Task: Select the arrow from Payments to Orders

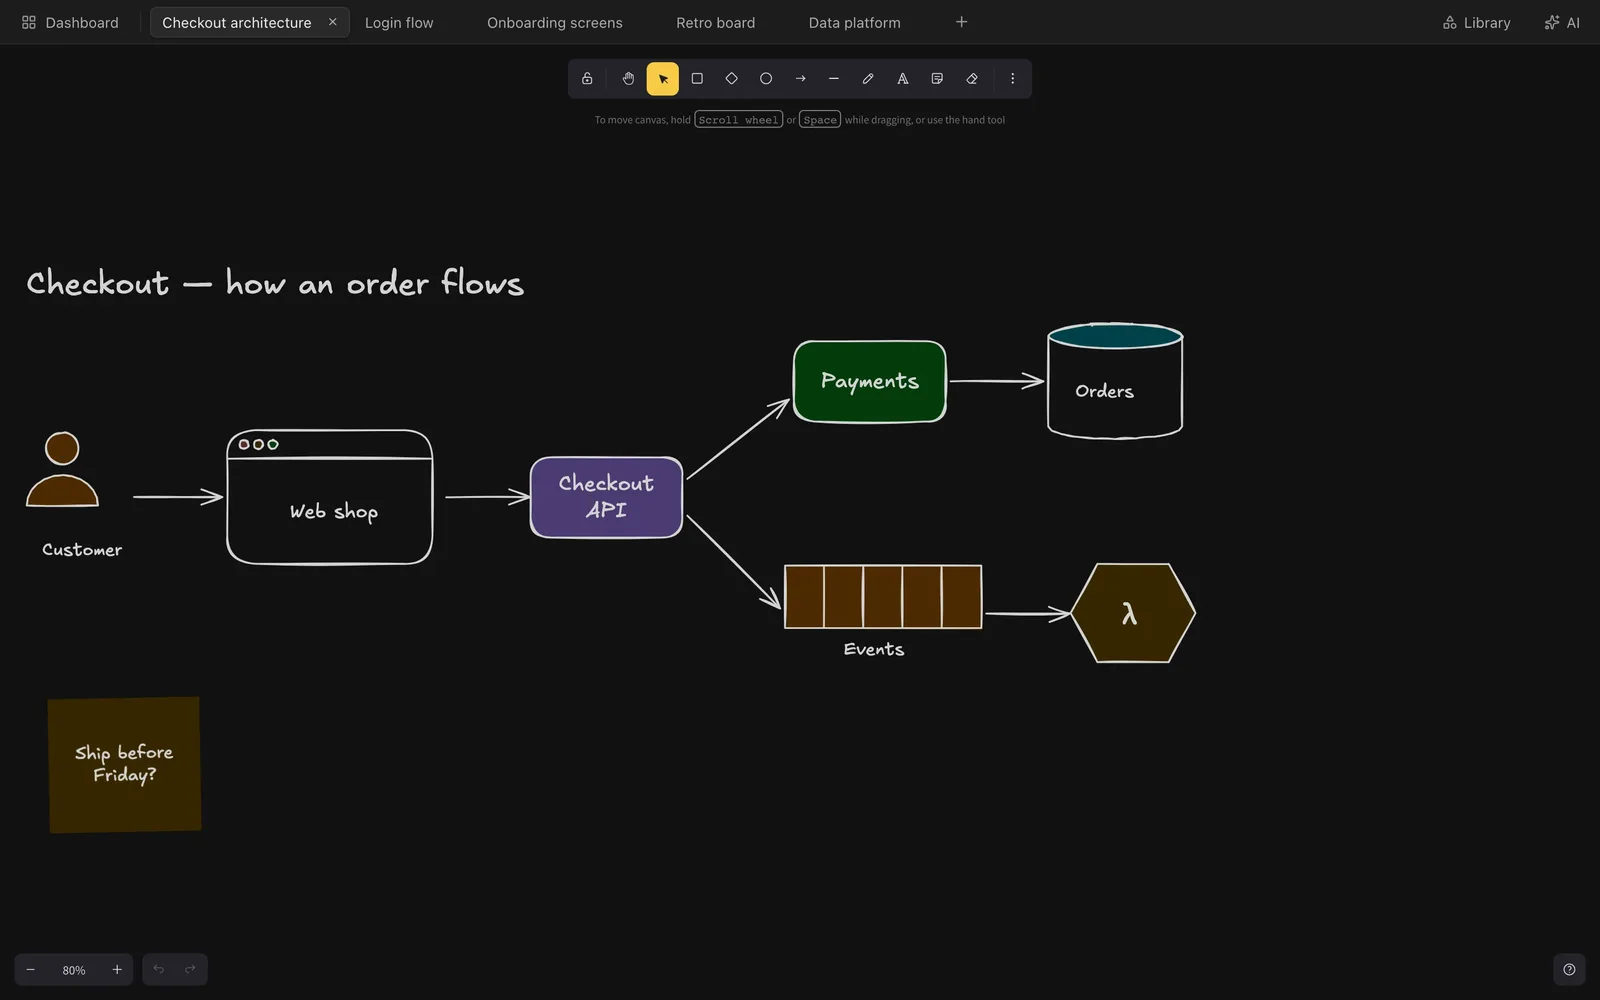Action: pyautogui.click(x=997, y=381)
